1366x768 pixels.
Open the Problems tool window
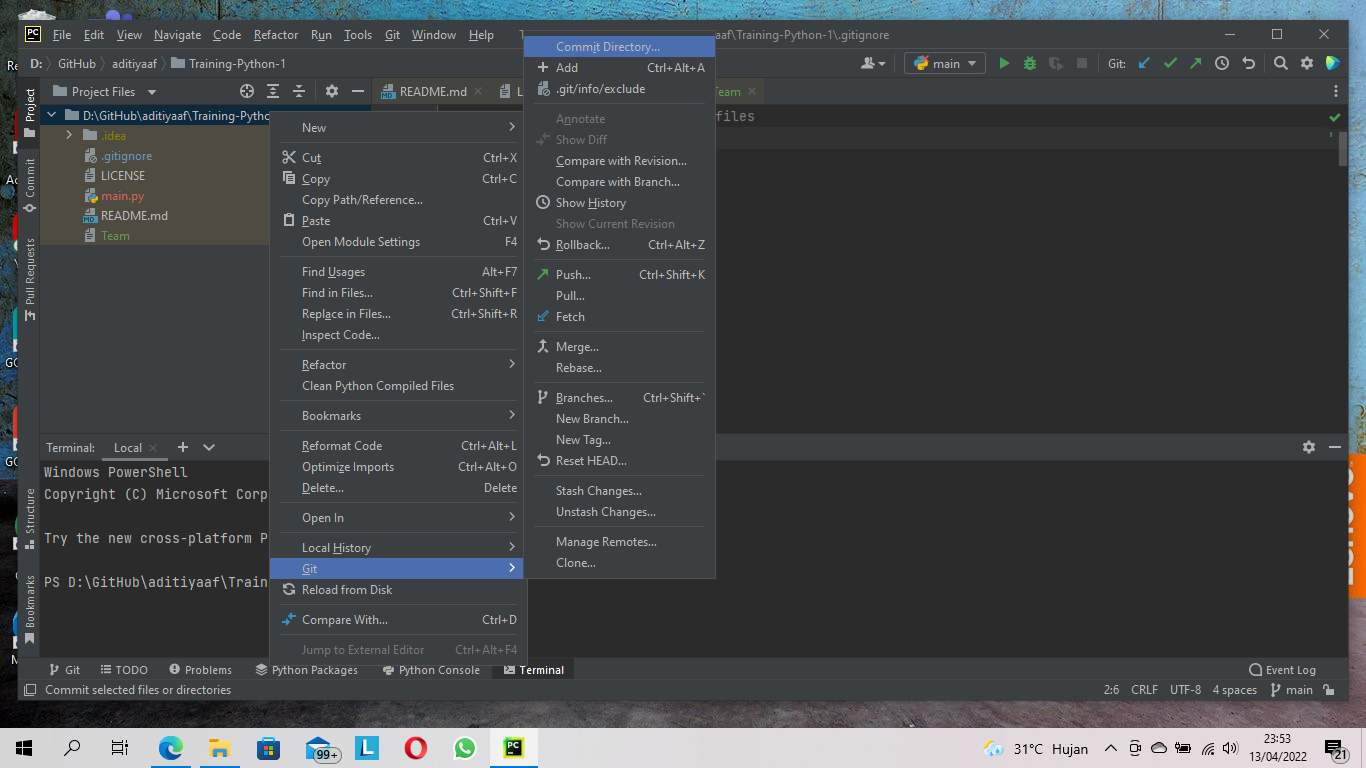click(200, 669)
